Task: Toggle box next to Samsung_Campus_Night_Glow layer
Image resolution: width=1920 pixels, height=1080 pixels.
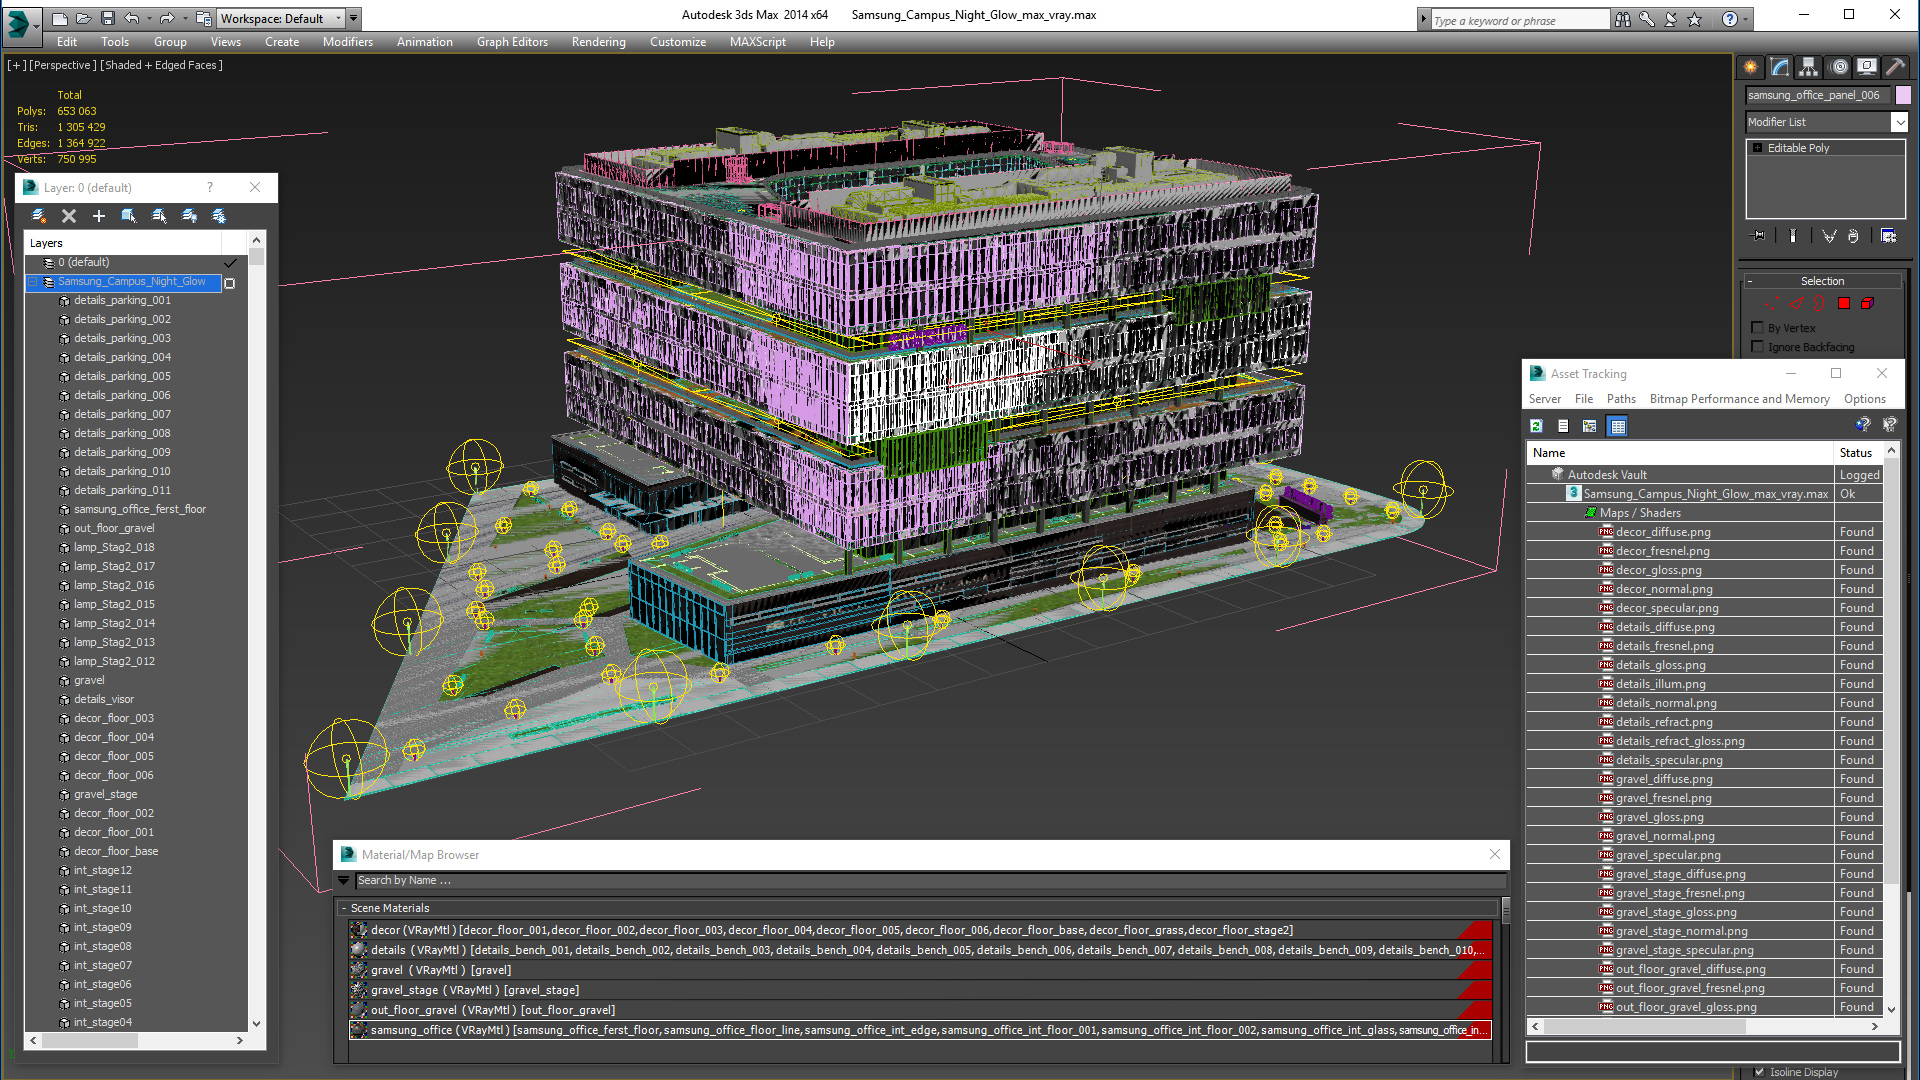Action: pyautogui.click(x=230, y=283)
